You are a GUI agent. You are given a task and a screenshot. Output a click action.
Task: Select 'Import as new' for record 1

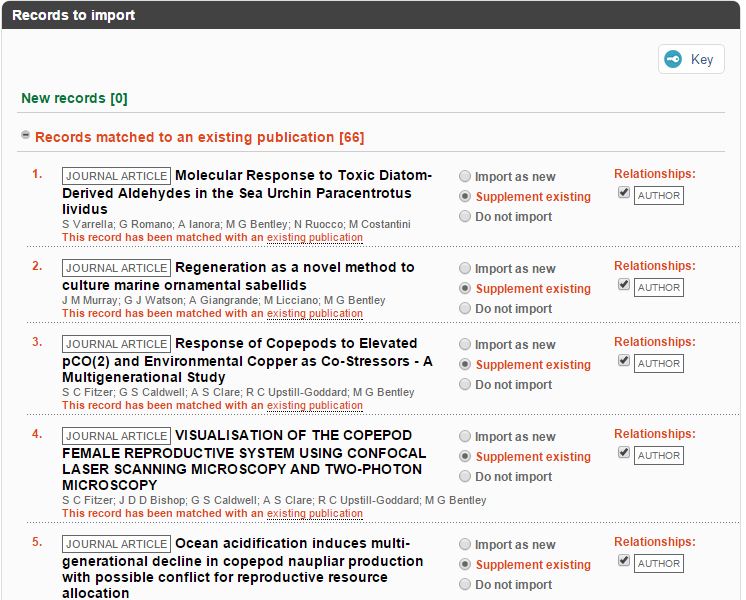[465, 177]
